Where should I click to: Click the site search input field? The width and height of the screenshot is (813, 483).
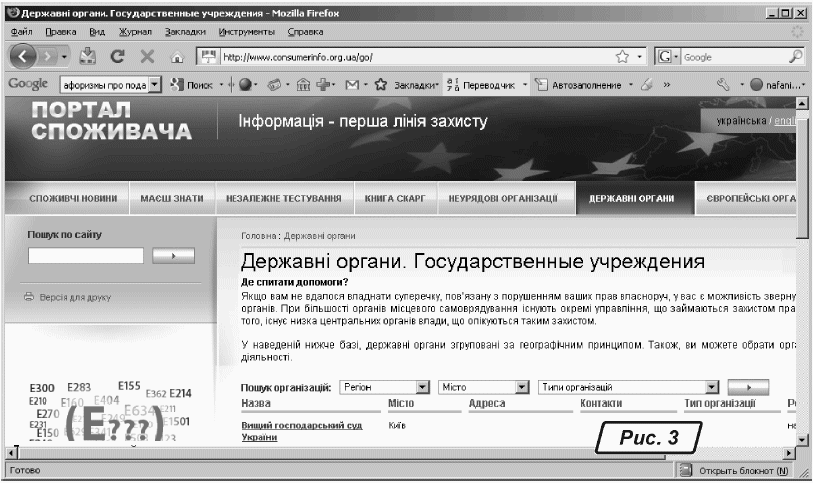pos(86,256)
